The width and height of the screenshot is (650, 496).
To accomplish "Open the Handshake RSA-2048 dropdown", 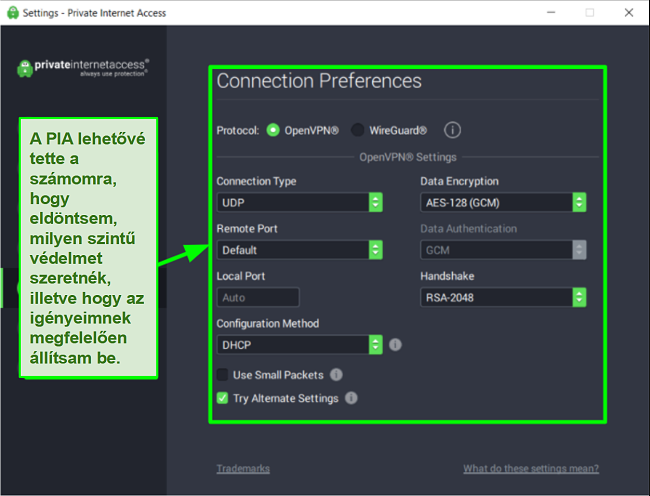I will 503,297.
